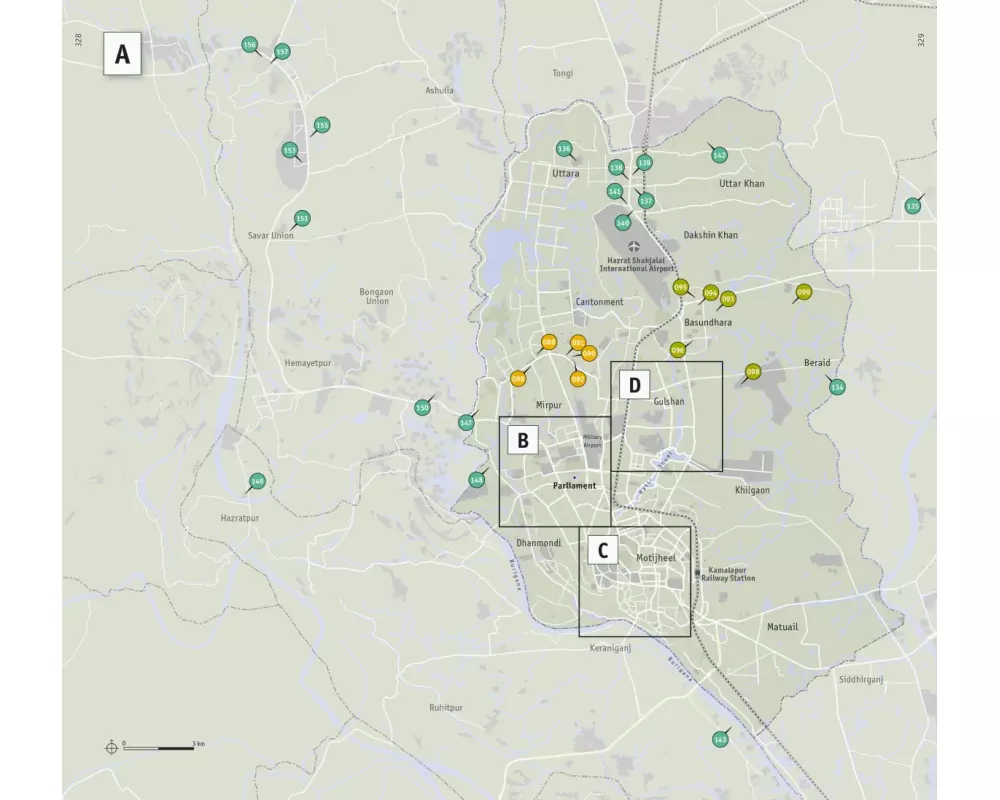The image size is (1000, 800).
Task: Open inset map C label
Action: 602,550
